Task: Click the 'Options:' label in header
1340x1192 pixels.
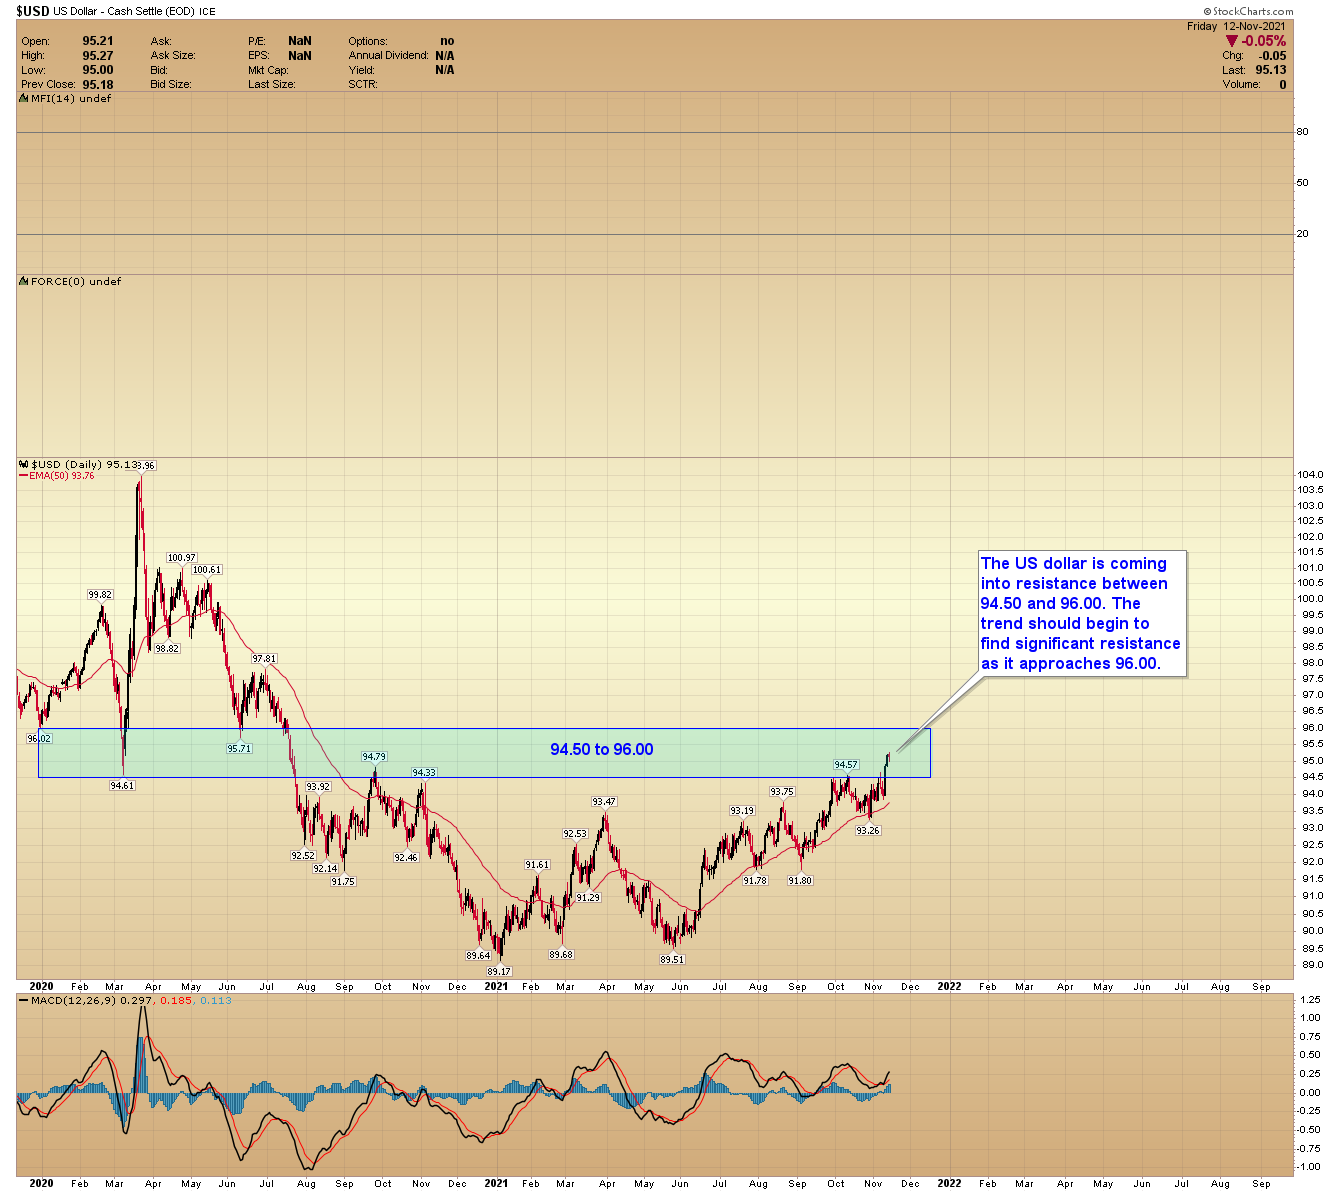Action: [368, 41]
